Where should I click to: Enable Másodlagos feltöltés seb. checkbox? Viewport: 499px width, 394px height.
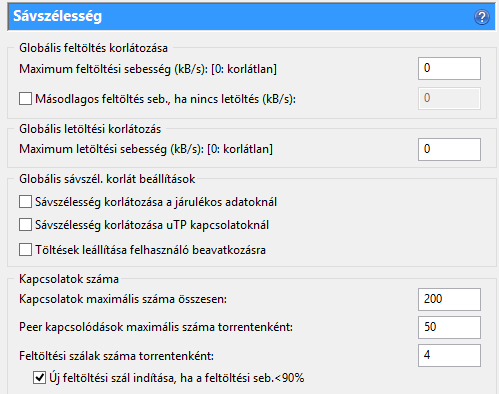(25, 99)
